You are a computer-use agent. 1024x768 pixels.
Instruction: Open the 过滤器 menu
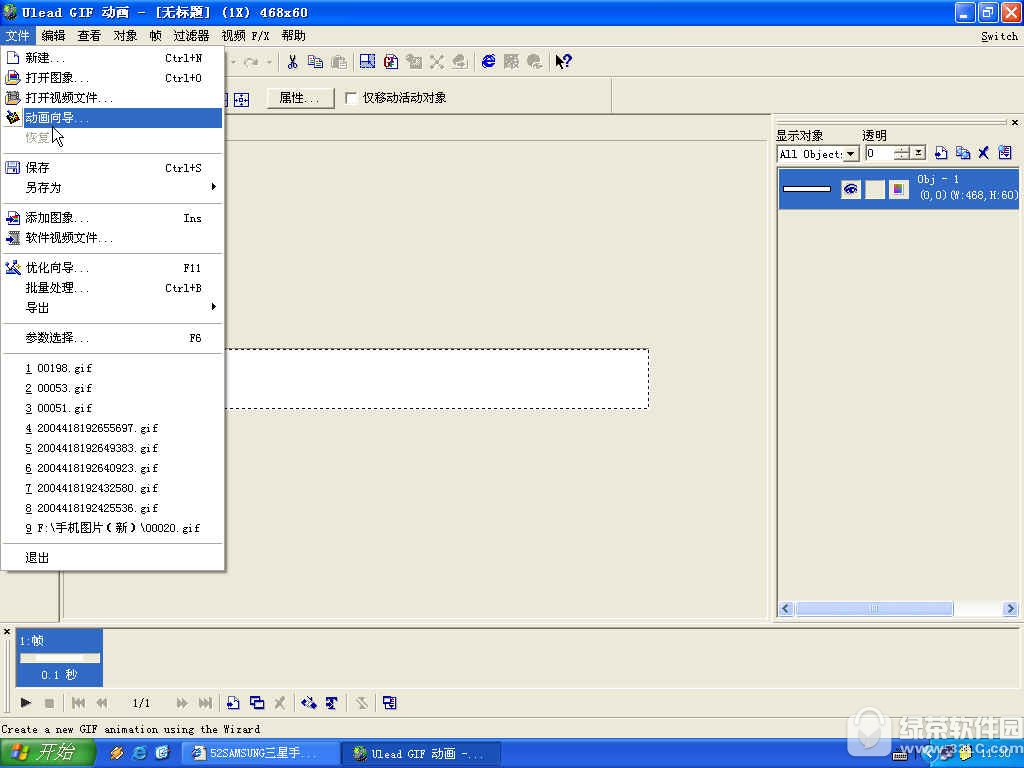(x=191, y=36)
